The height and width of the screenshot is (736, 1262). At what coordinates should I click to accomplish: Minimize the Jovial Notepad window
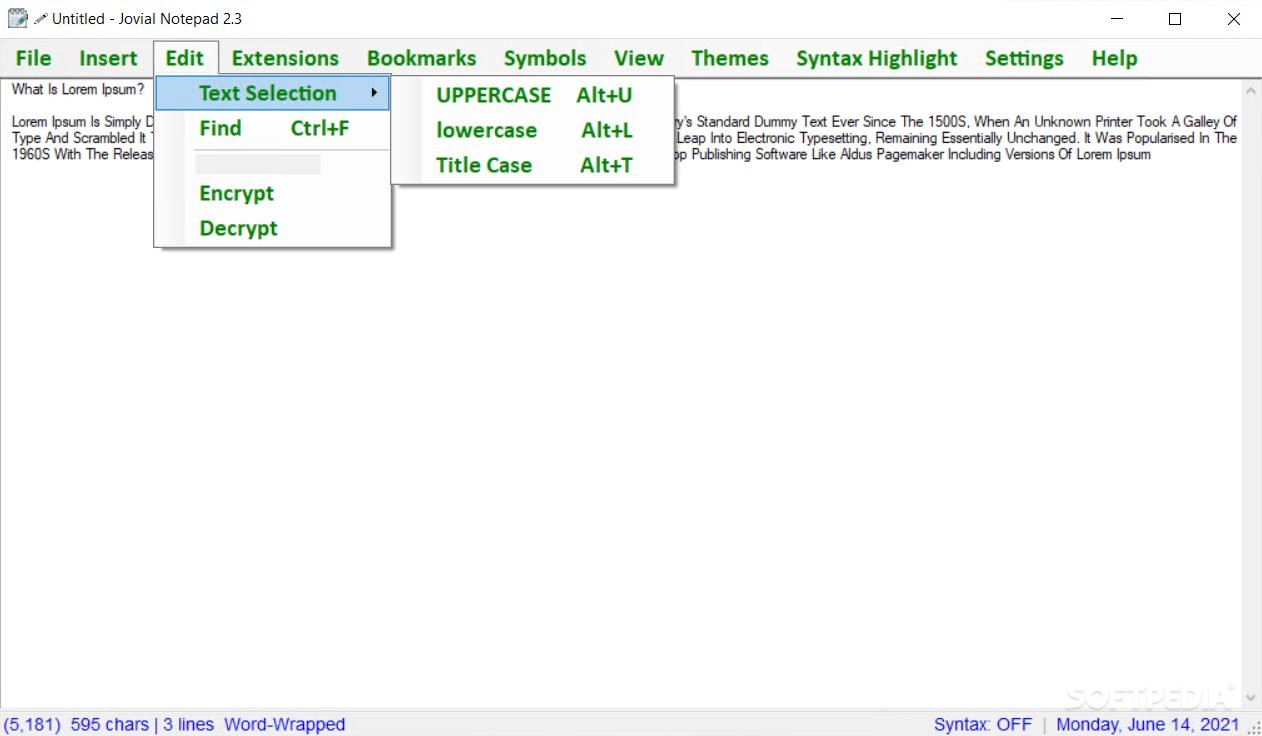[1117, 19]
